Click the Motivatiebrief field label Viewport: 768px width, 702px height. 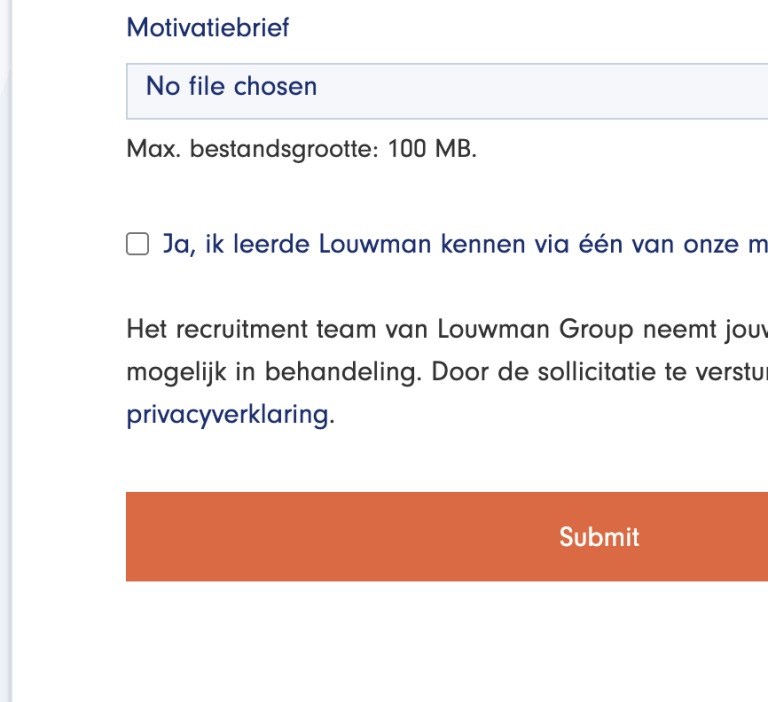(208, 27)
